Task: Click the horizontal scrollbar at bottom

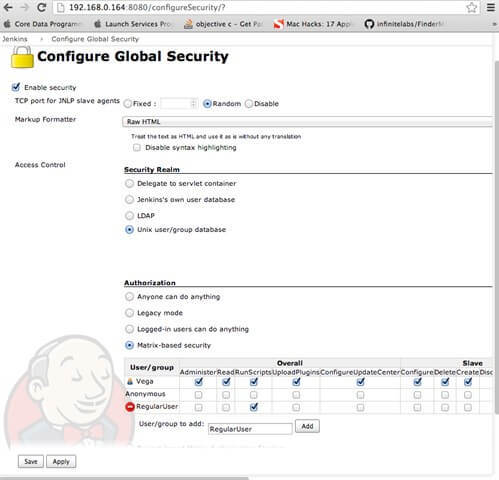Action: click(124, 478)
